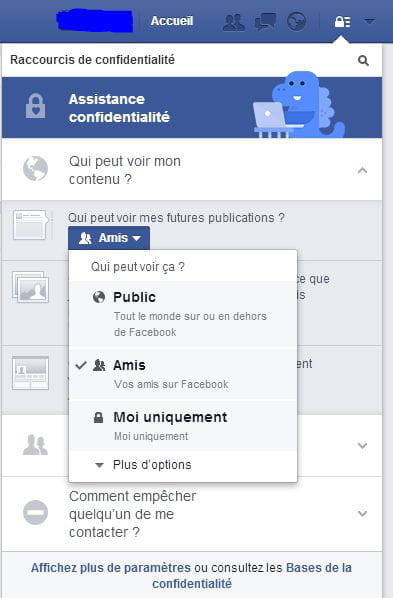Image resolution: width=393 pixels, height=598 pixels.
Task: Select the checked Amis audience option
Action: click(x=183, y=374)
